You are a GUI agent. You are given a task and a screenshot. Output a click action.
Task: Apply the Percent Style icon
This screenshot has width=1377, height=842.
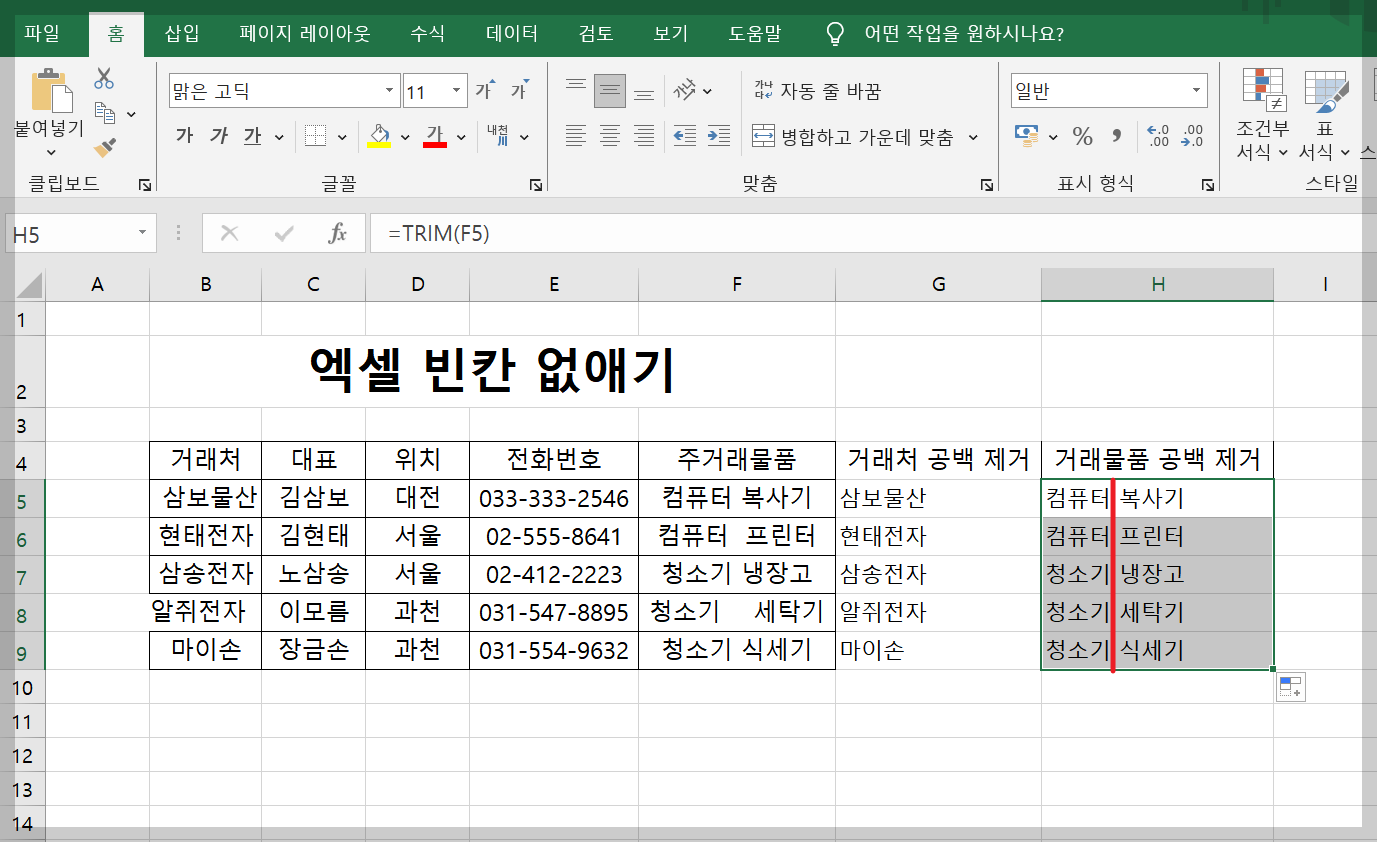(1083, 136)
